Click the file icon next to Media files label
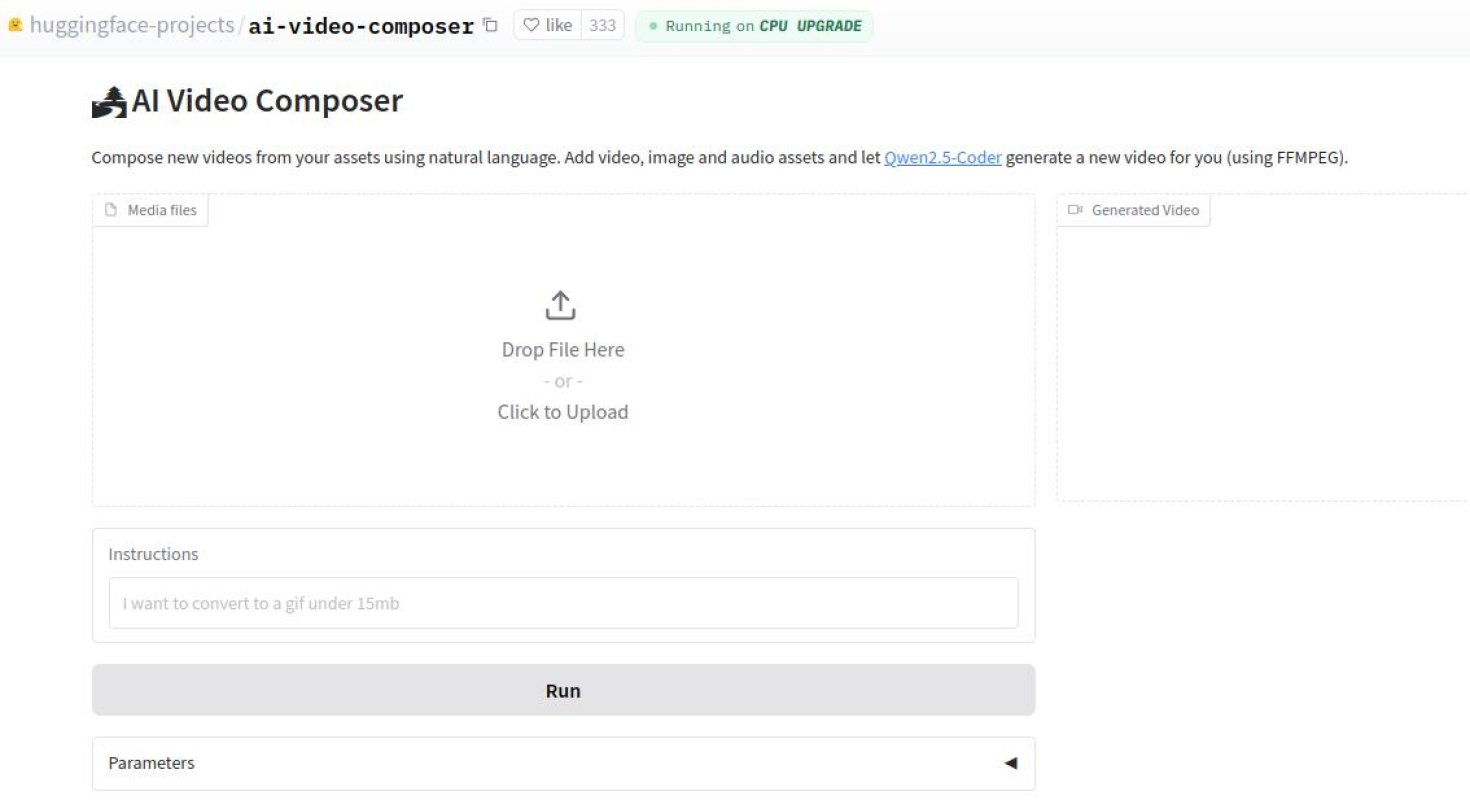This screenshot has width=1470, height=800. [110, 209]
